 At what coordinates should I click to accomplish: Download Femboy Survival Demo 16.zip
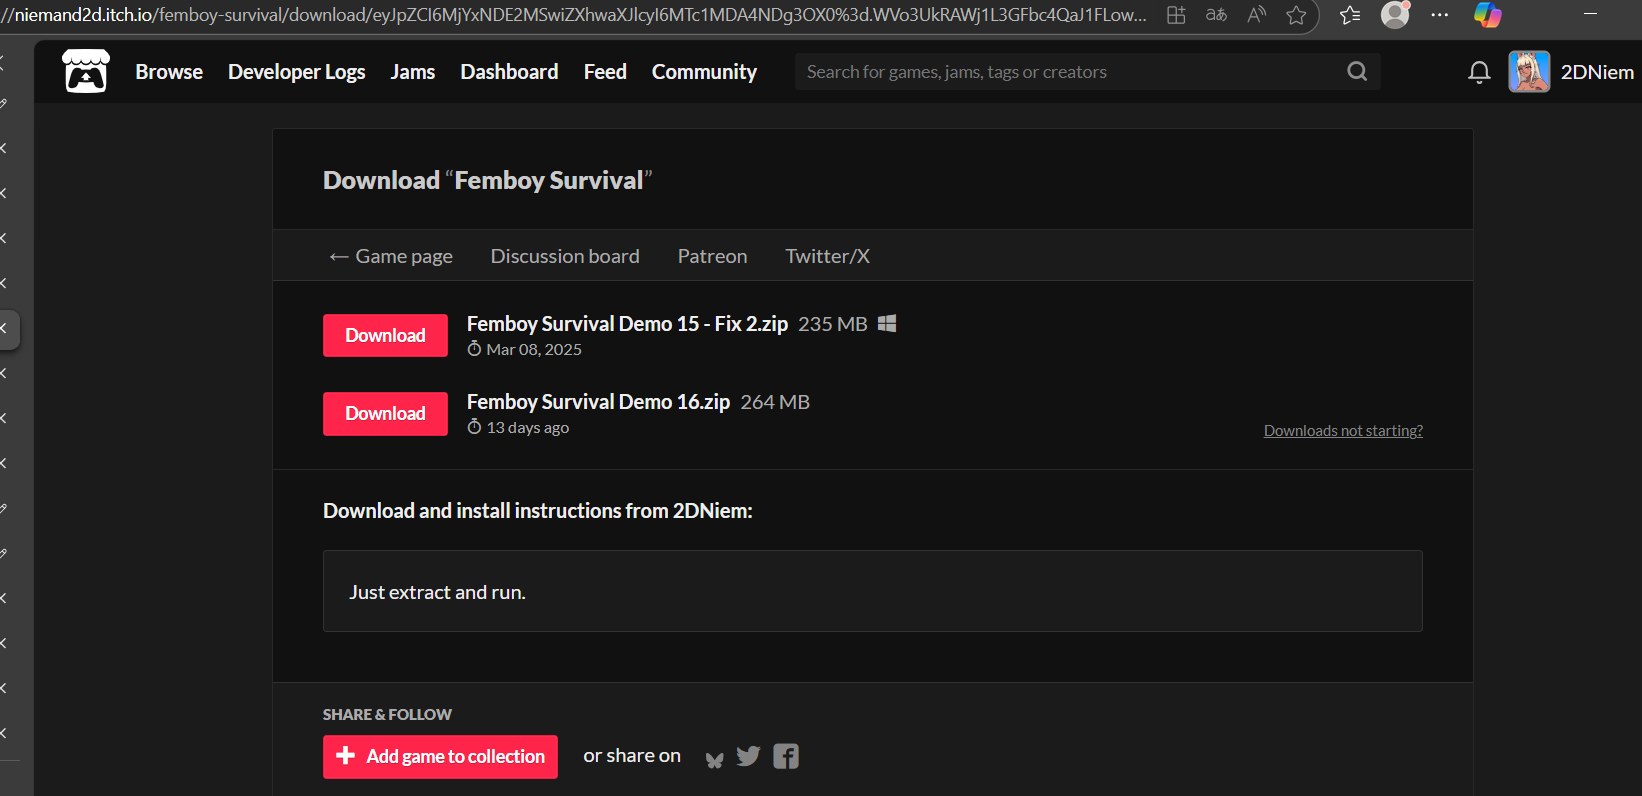point(385,413)
